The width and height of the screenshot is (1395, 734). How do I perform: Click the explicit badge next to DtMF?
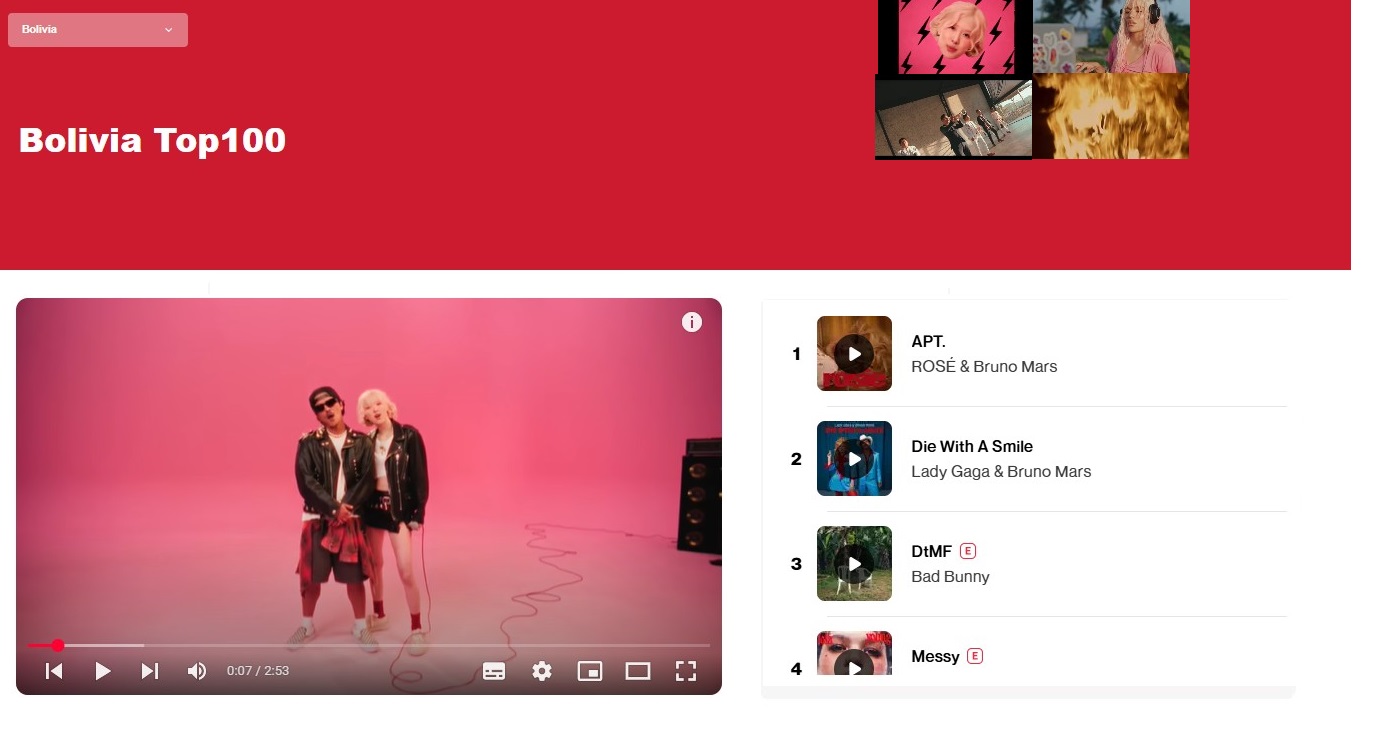coord(967,551)
